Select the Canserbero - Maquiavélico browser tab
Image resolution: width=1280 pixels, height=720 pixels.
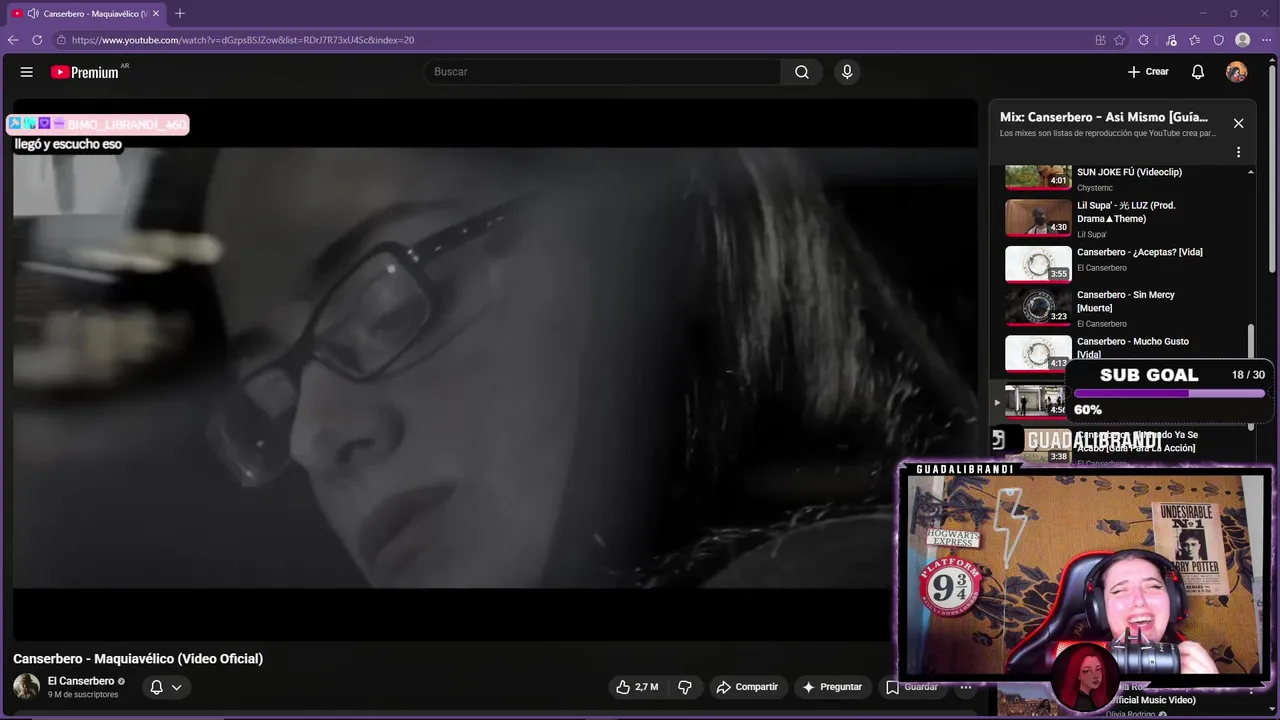(x=86, y=13)
